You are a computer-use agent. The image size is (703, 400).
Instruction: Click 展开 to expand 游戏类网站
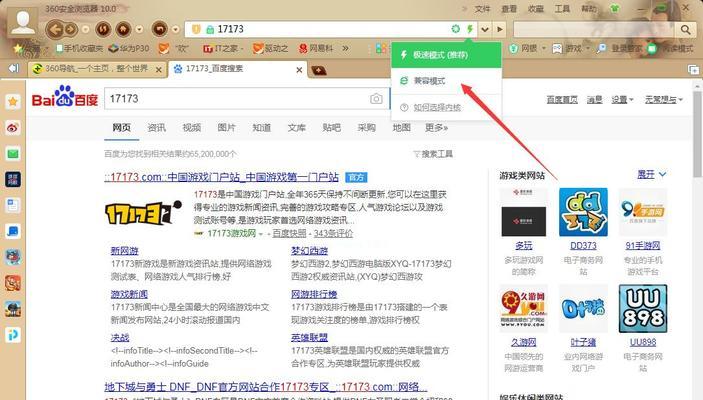point(651,174)
